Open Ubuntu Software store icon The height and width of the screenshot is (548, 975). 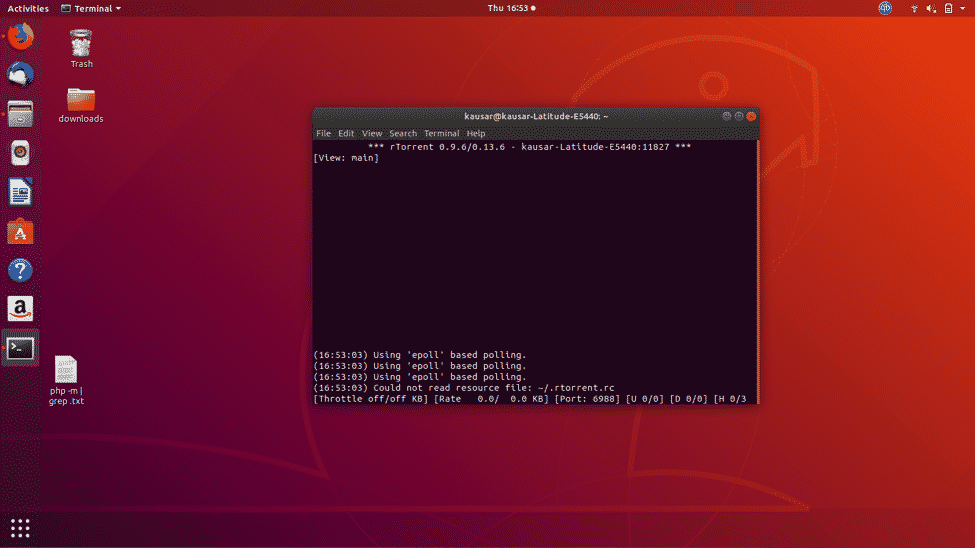click(20, 231)
